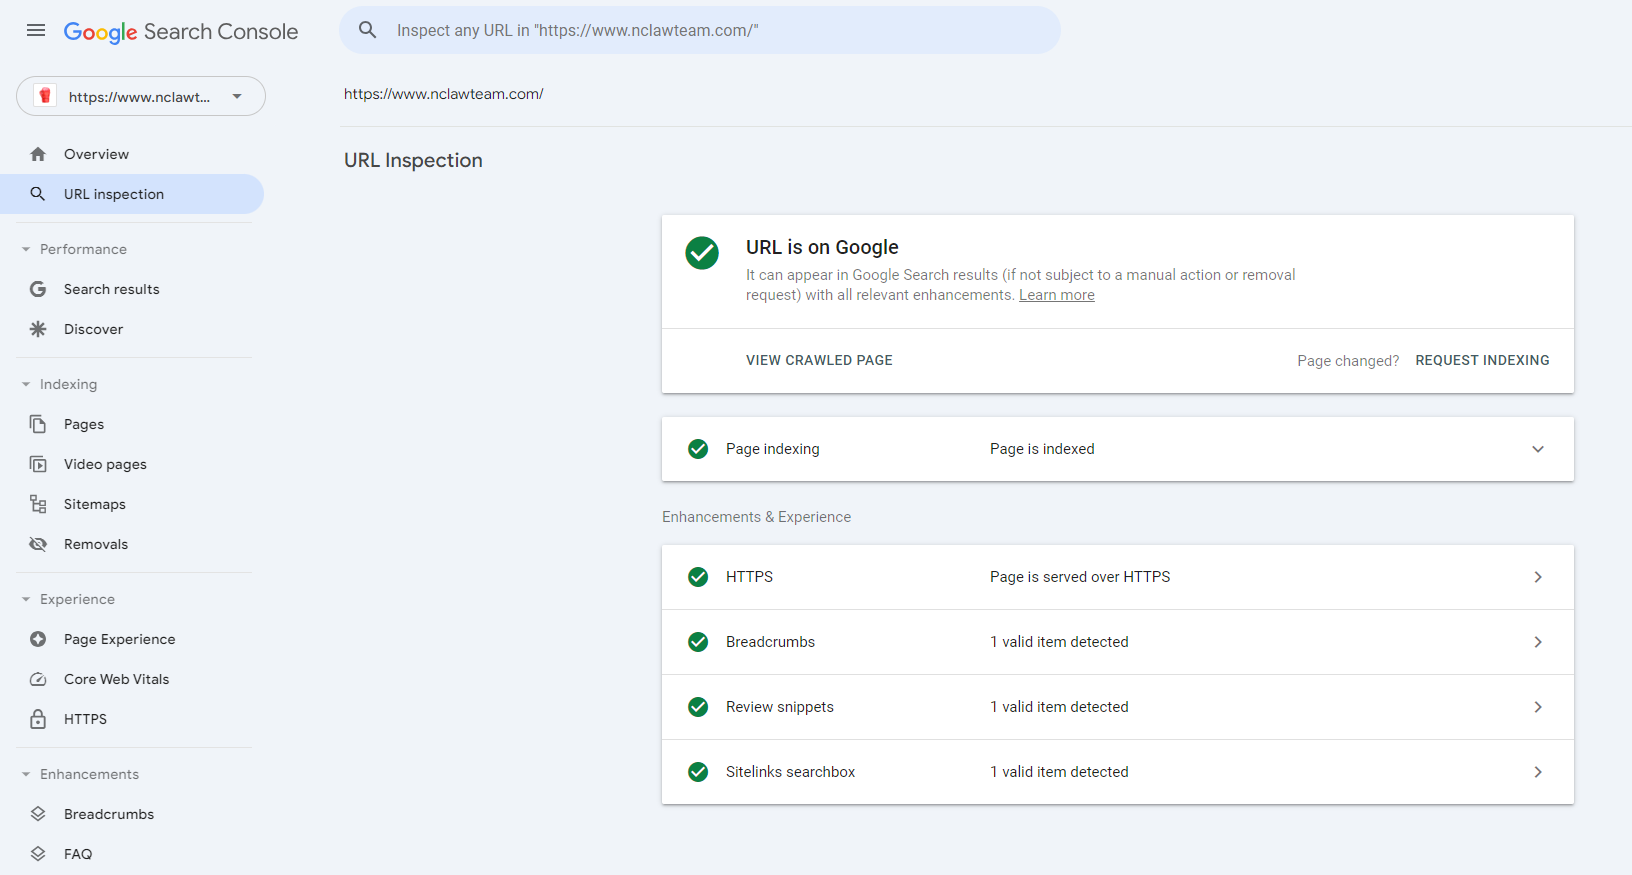Screen dimensions: 1632x875
Task: Click the green check on Breadcrumbs row
Action: click(698, 642)
